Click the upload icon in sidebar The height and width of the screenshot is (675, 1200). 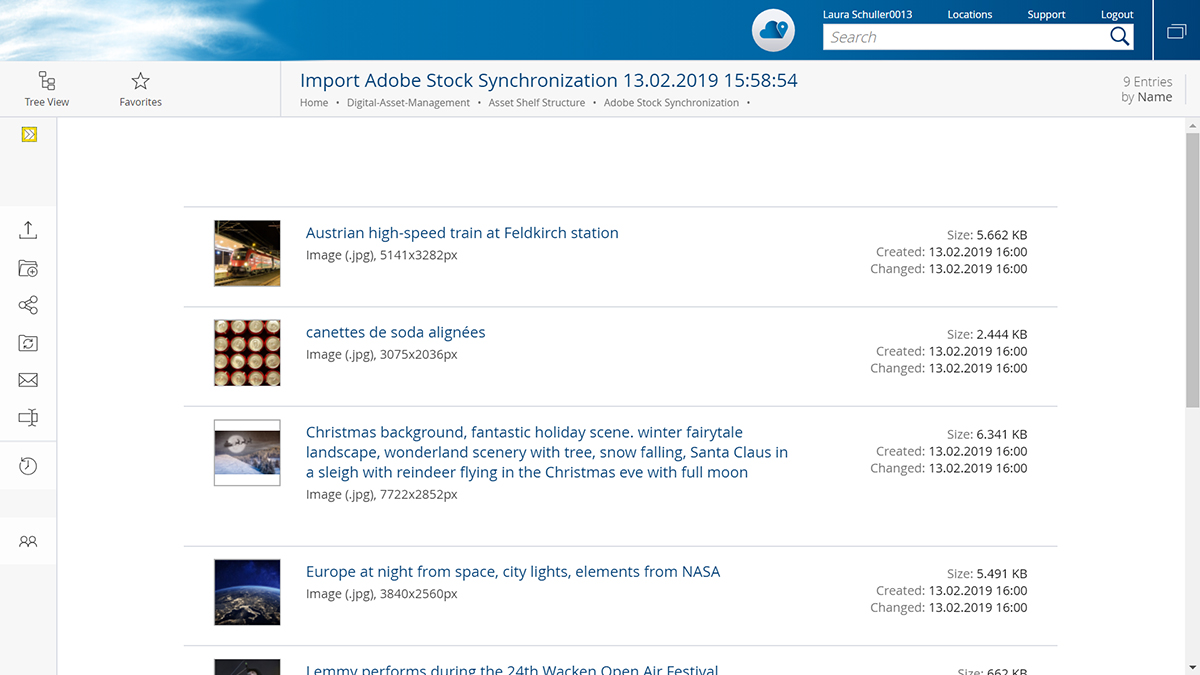coord(28,230)
